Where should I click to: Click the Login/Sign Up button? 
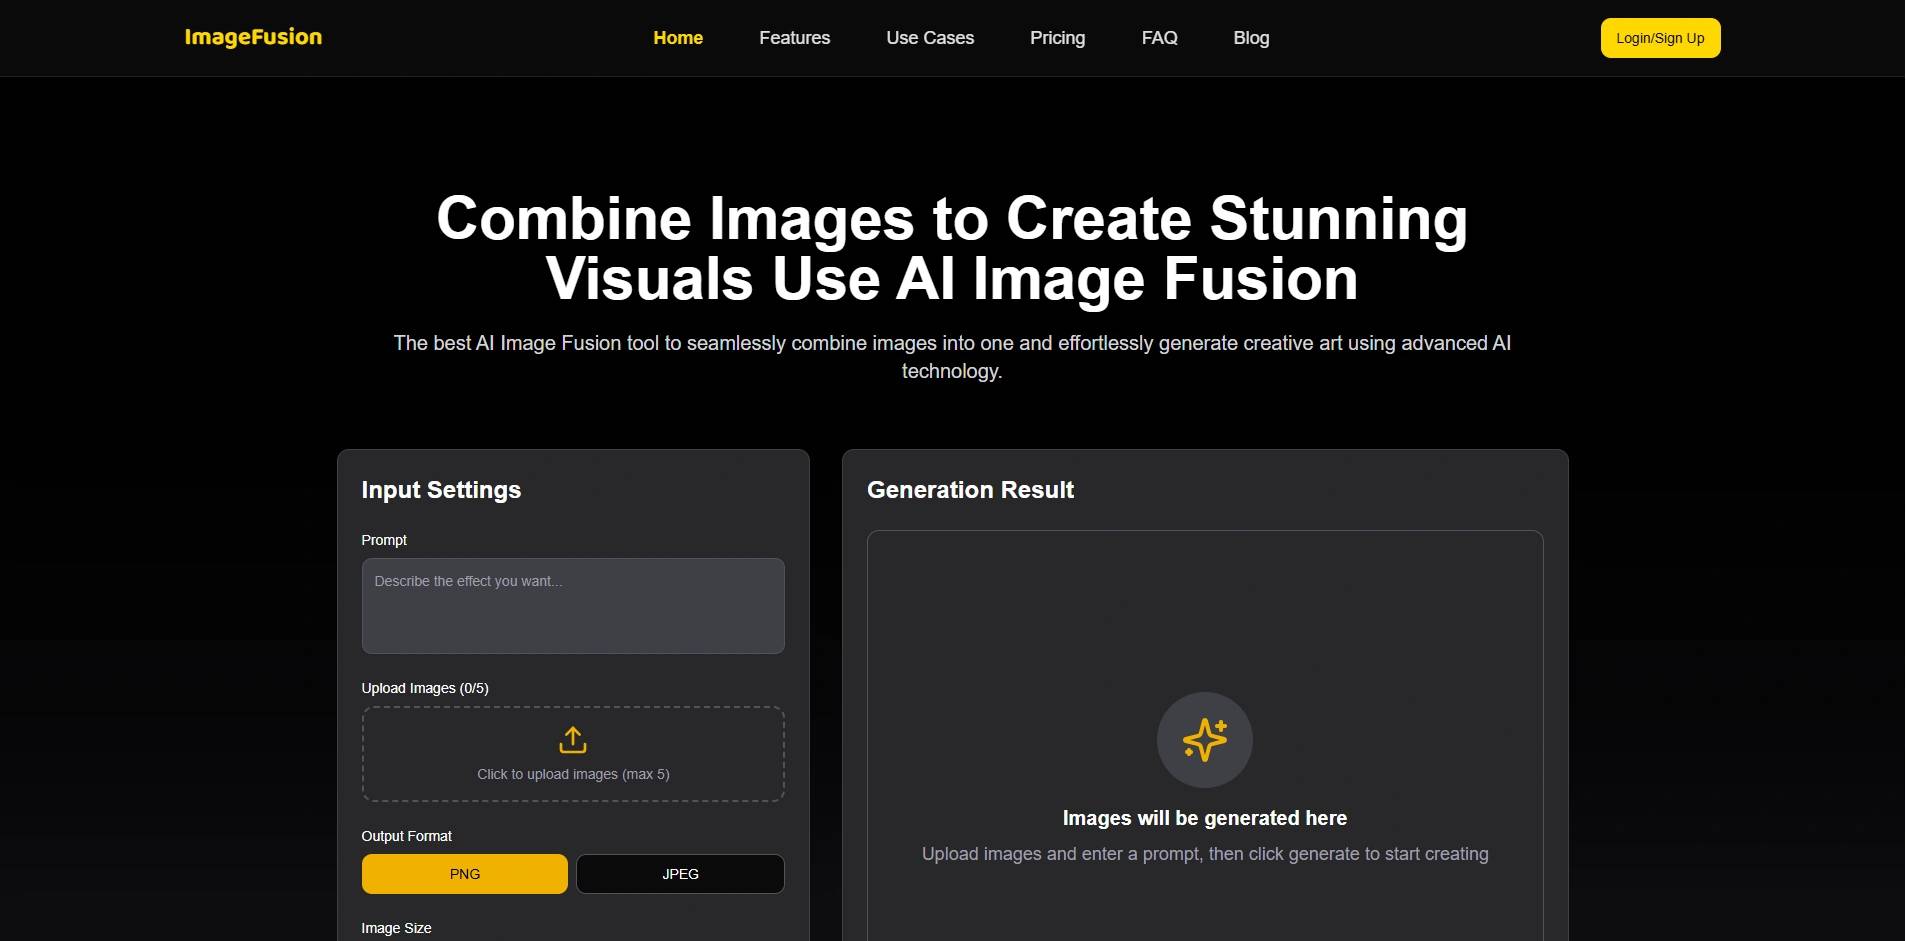pos(1659,37)
